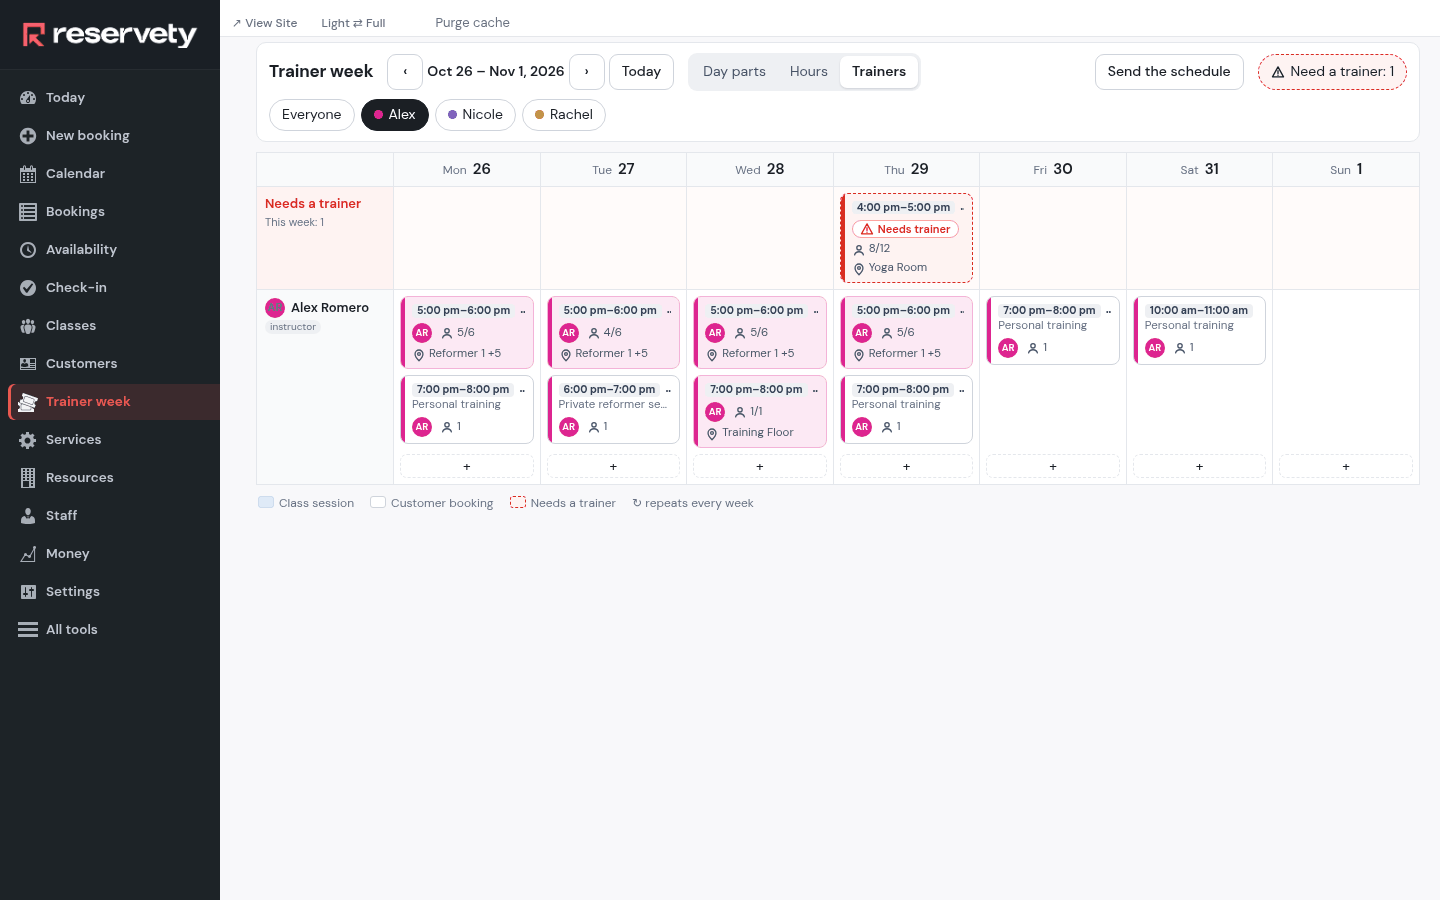
Task: Open the Money chart icon
Action: 28,554
